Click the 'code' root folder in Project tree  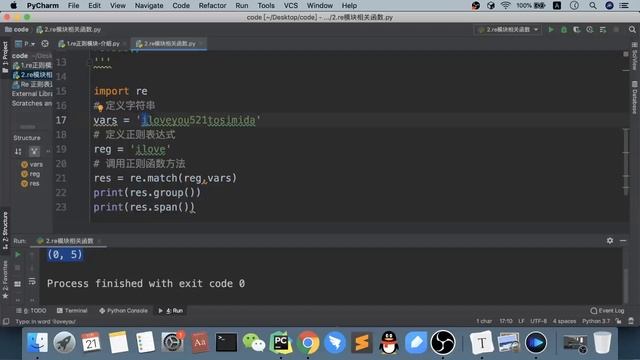20,56
